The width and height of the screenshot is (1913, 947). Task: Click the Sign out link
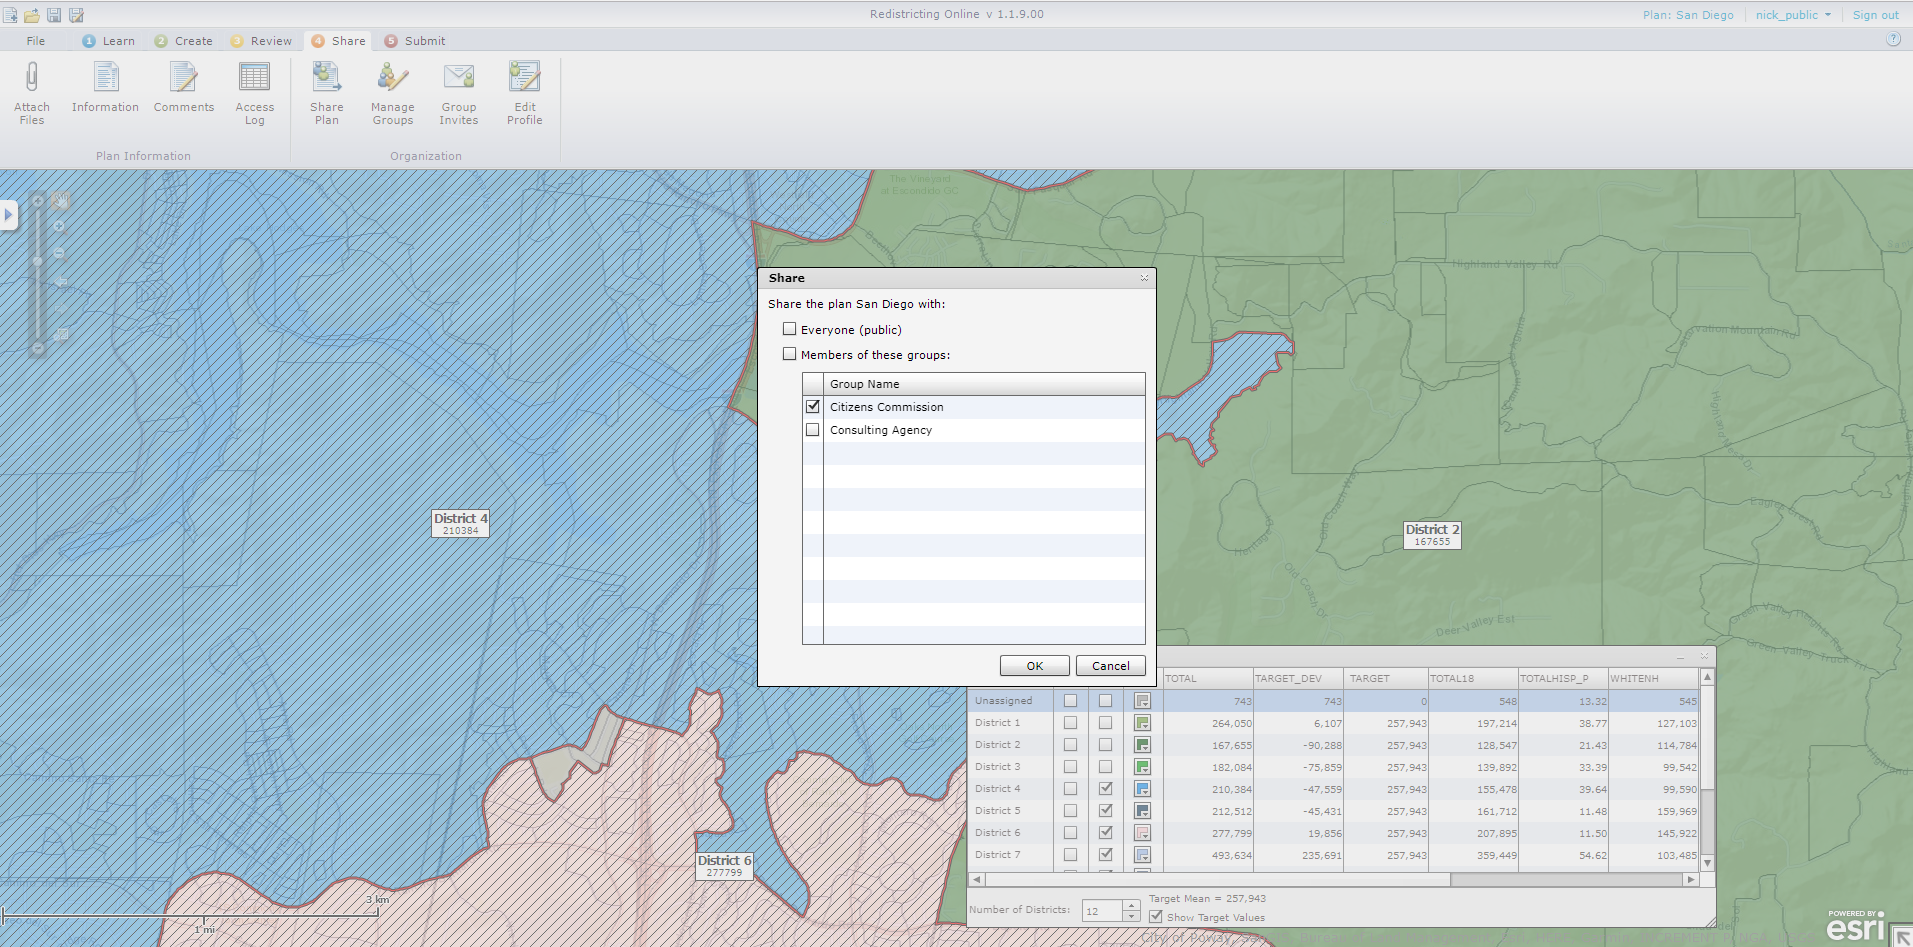(x=1876, y=15)
